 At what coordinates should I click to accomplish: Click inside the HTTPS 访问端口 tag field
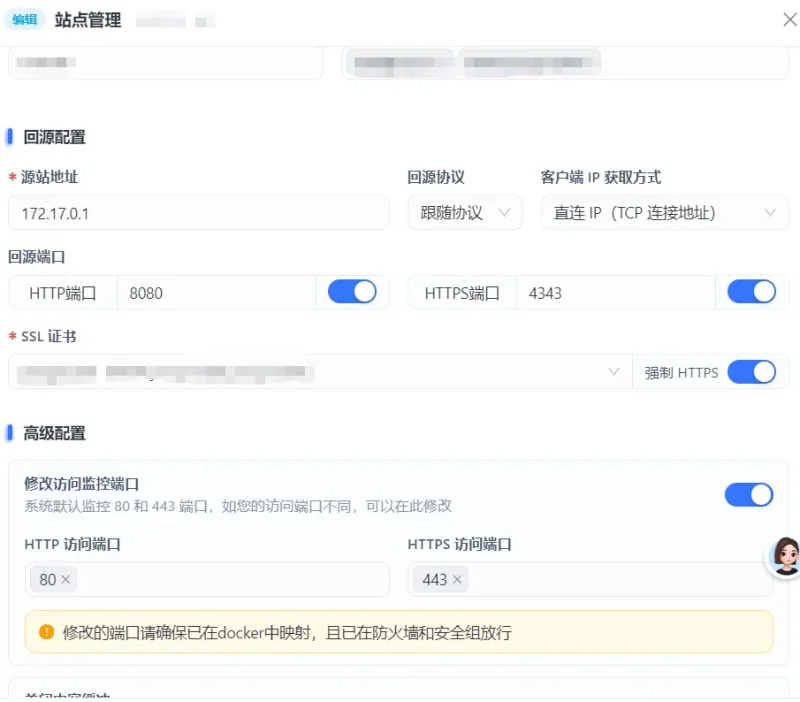pos(590,579)
